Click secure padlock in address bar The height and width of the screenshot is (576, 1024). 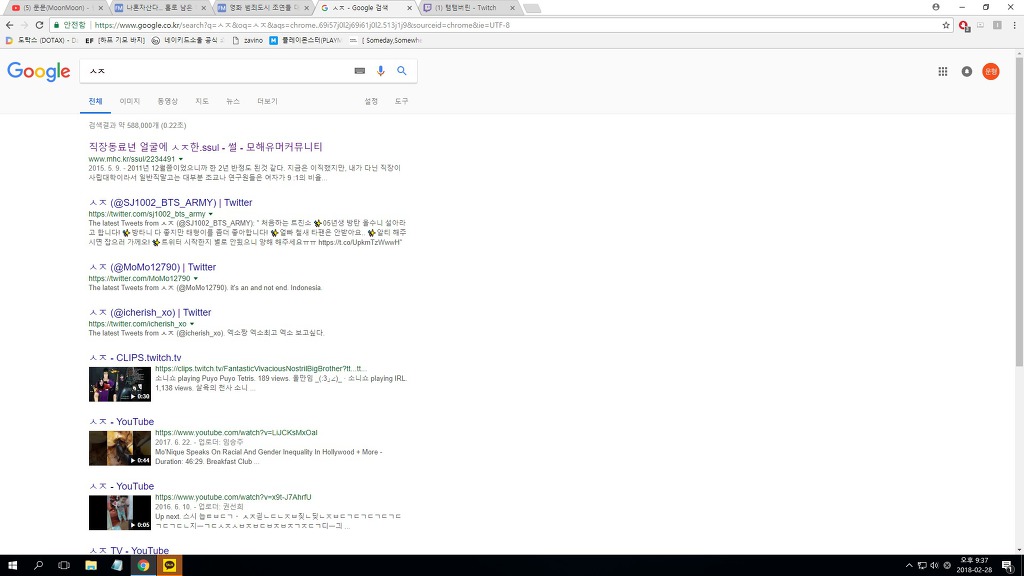[57, 25]
